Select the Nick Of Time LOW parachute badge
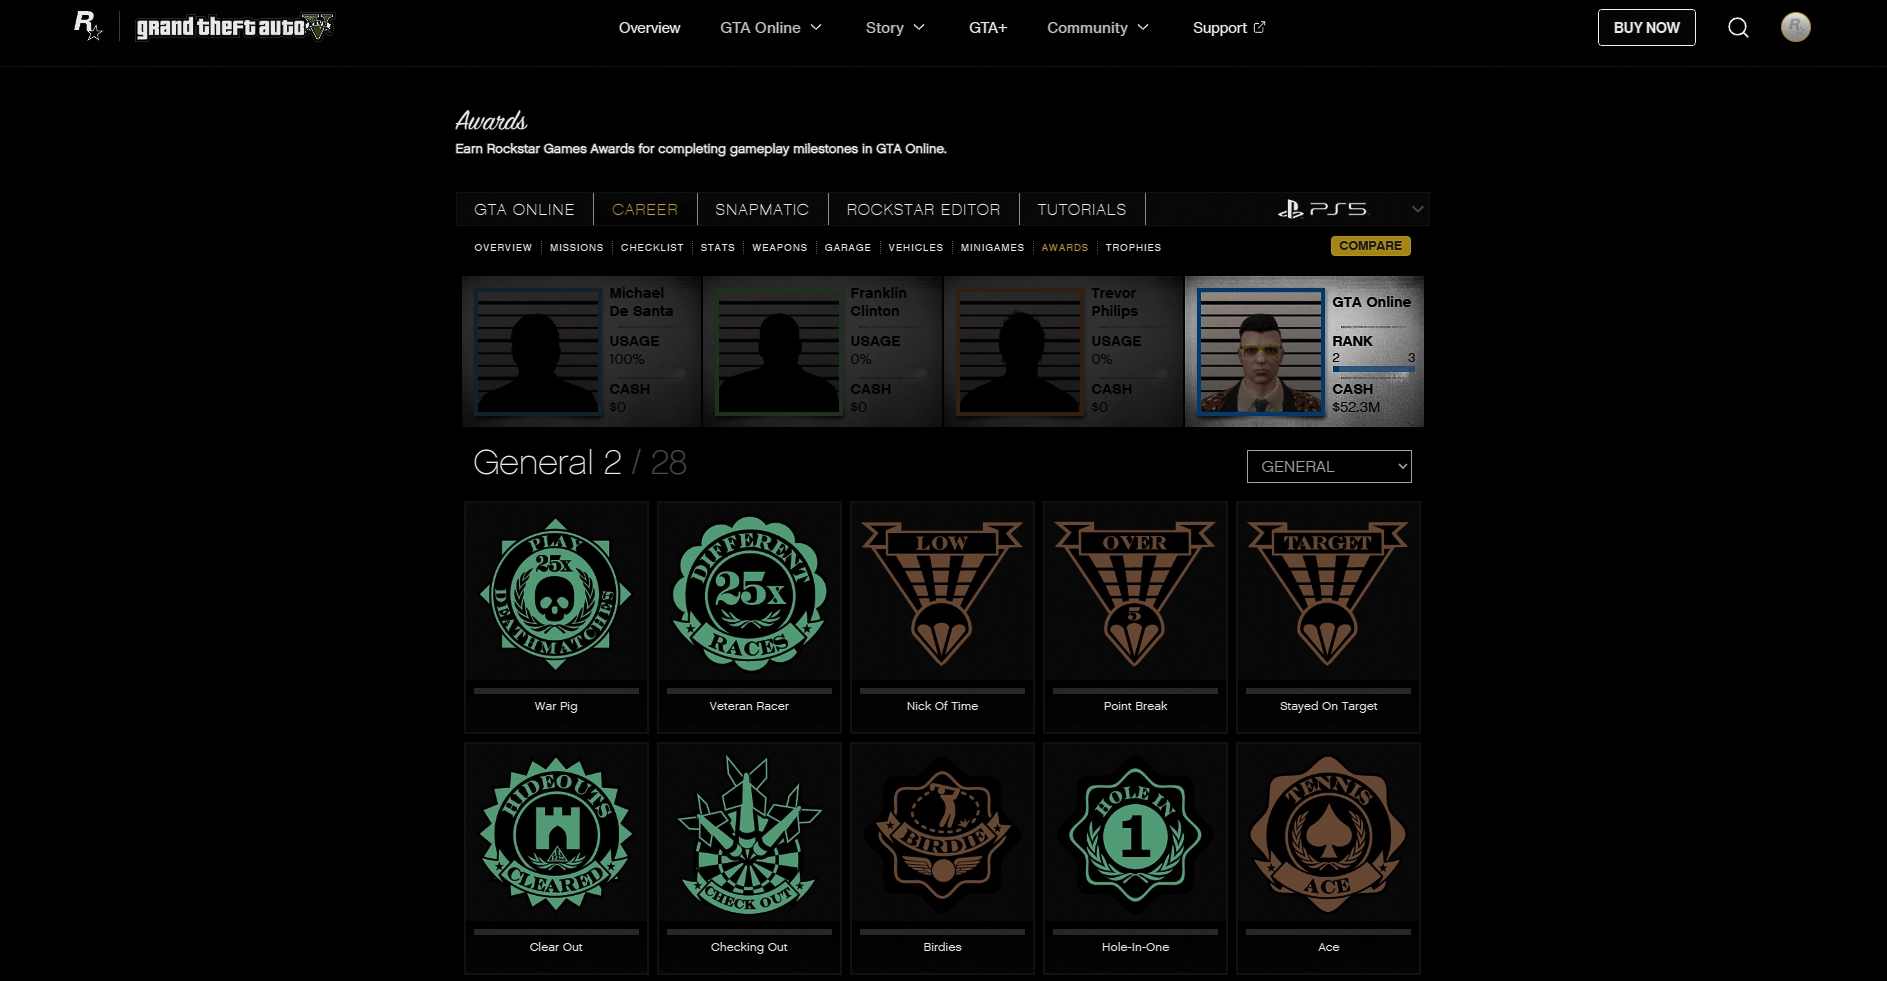This screenshot has height=981, width=1887. (942, 594)
